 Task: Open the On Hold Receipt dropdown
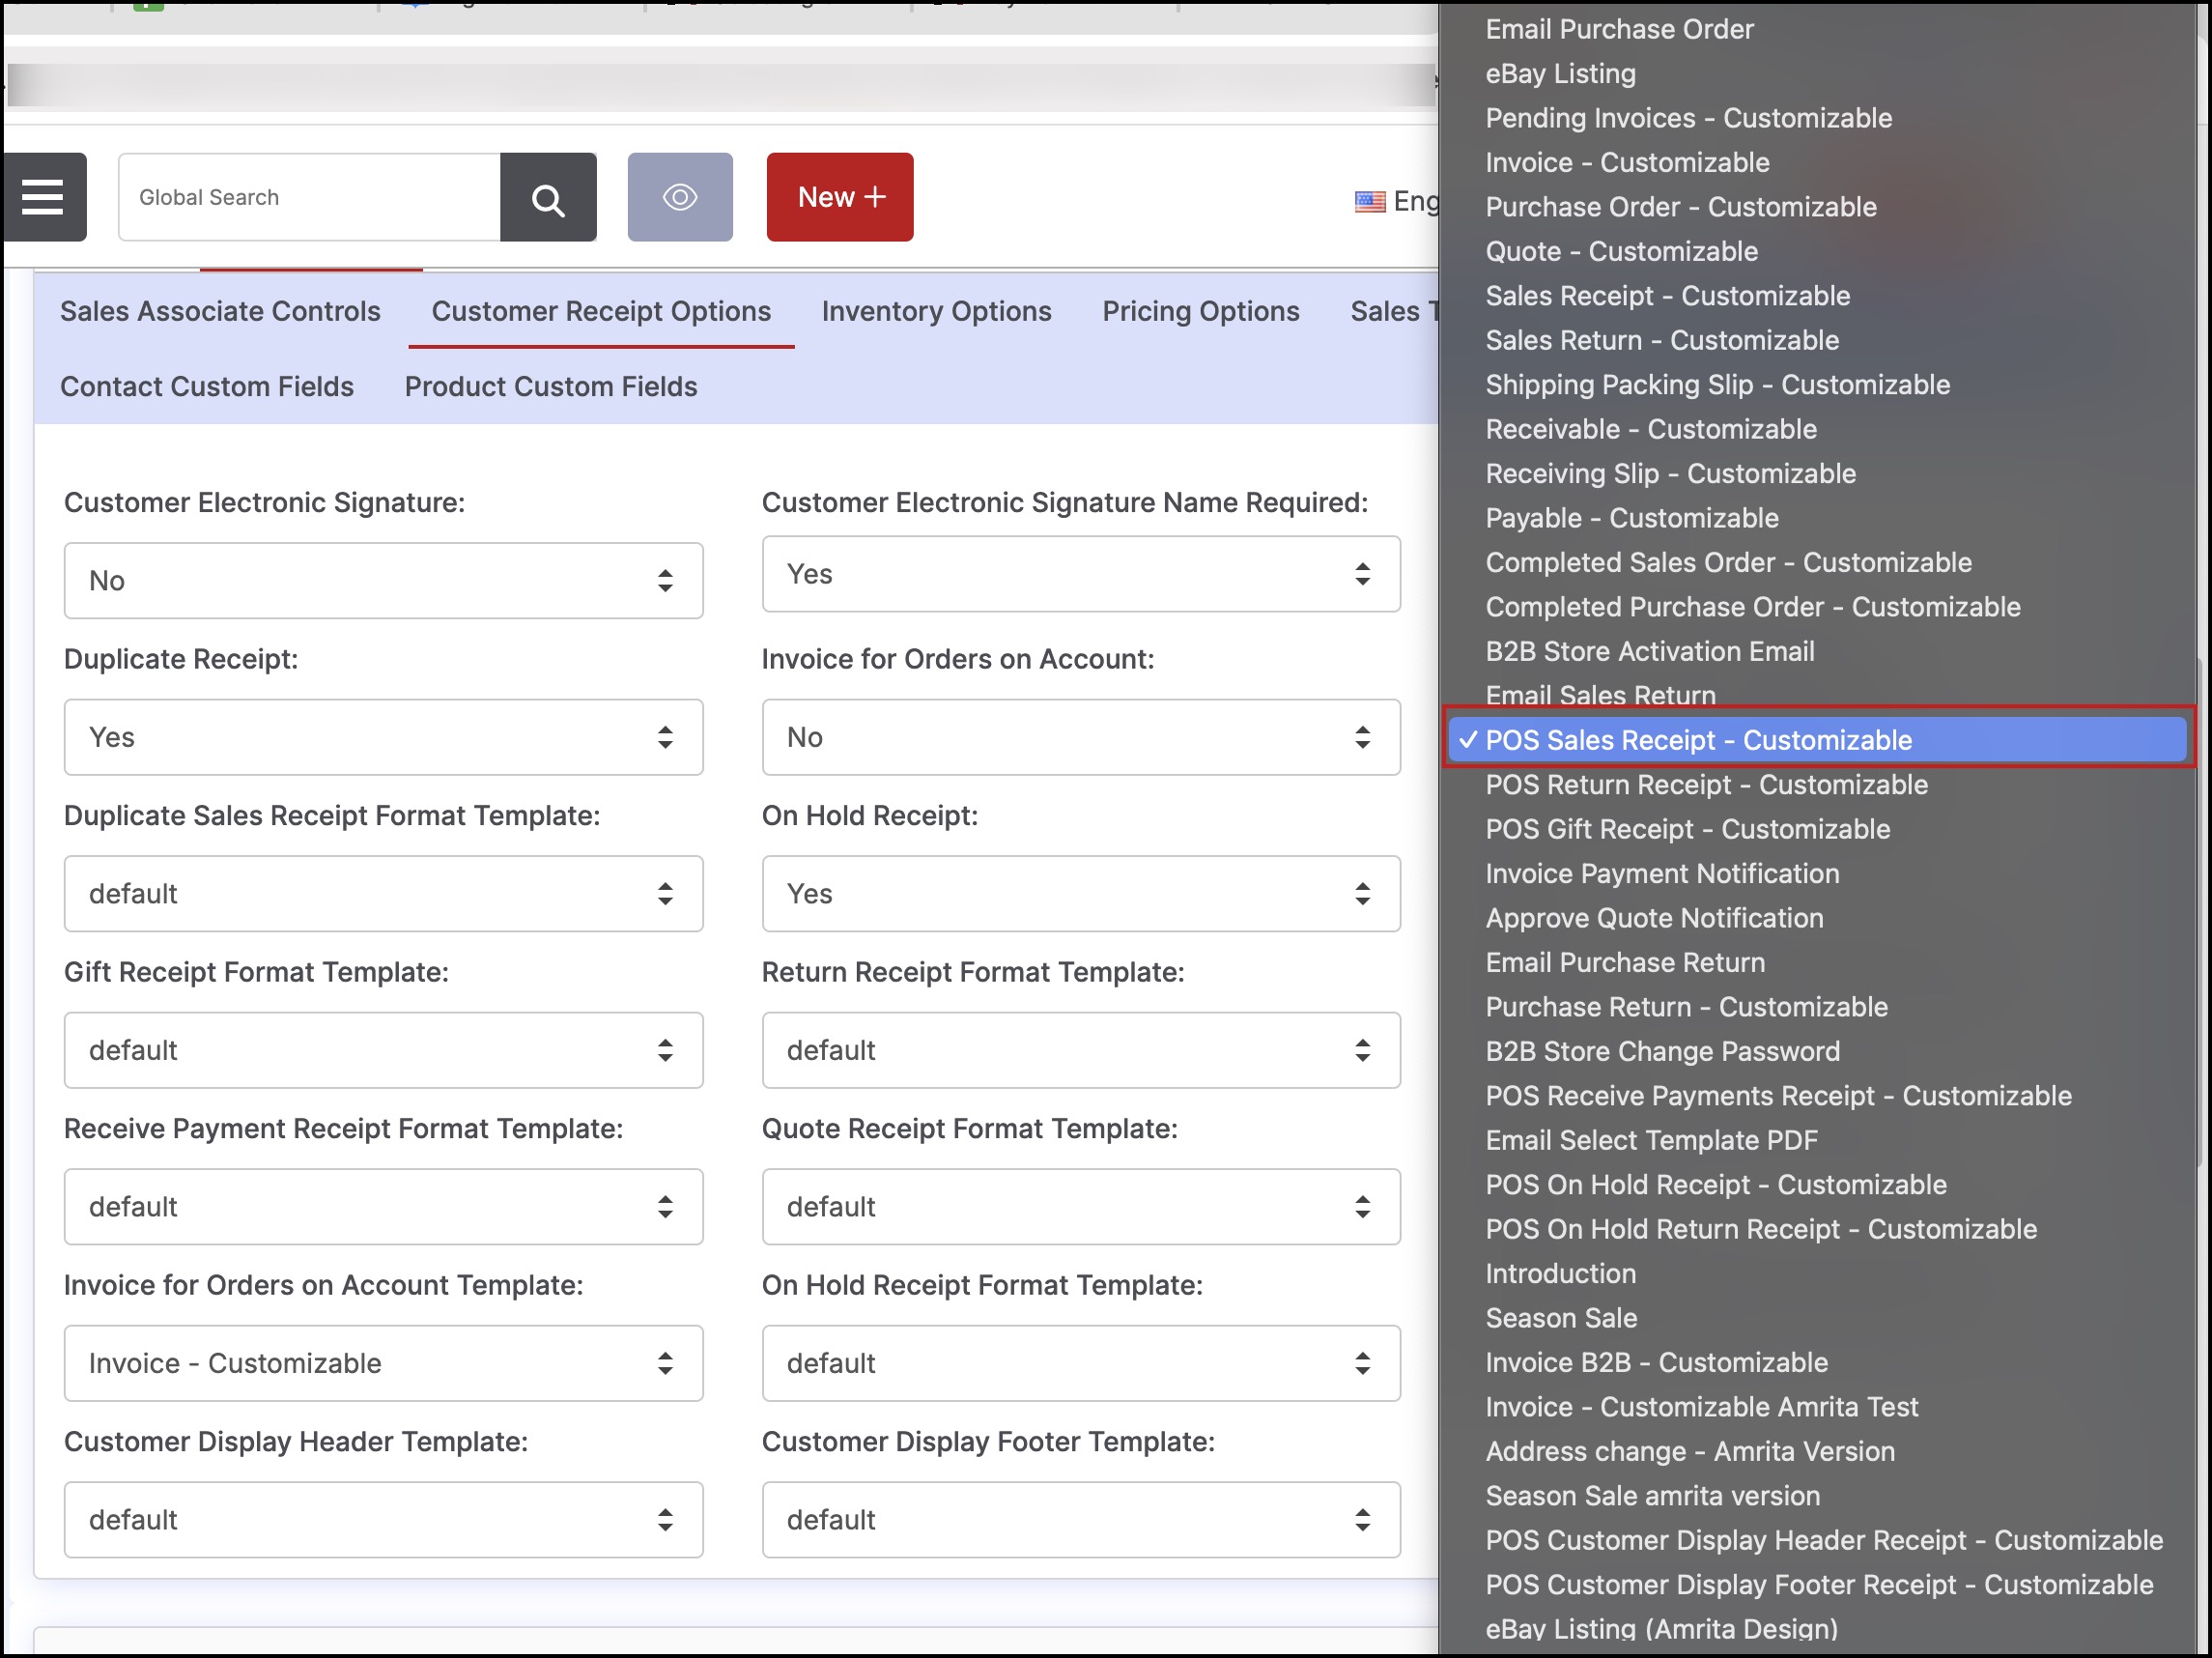pyautogui.click(x=1081, y=893)
